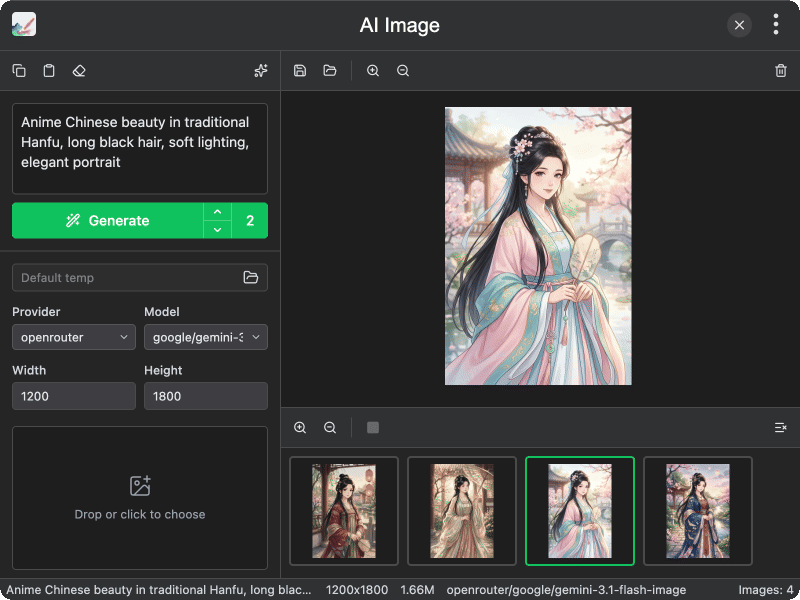This screenshot has width=800, height=600.
Task: Select the thumbnail with the dark blue Hanfu
Action: (x=698, y=511)
